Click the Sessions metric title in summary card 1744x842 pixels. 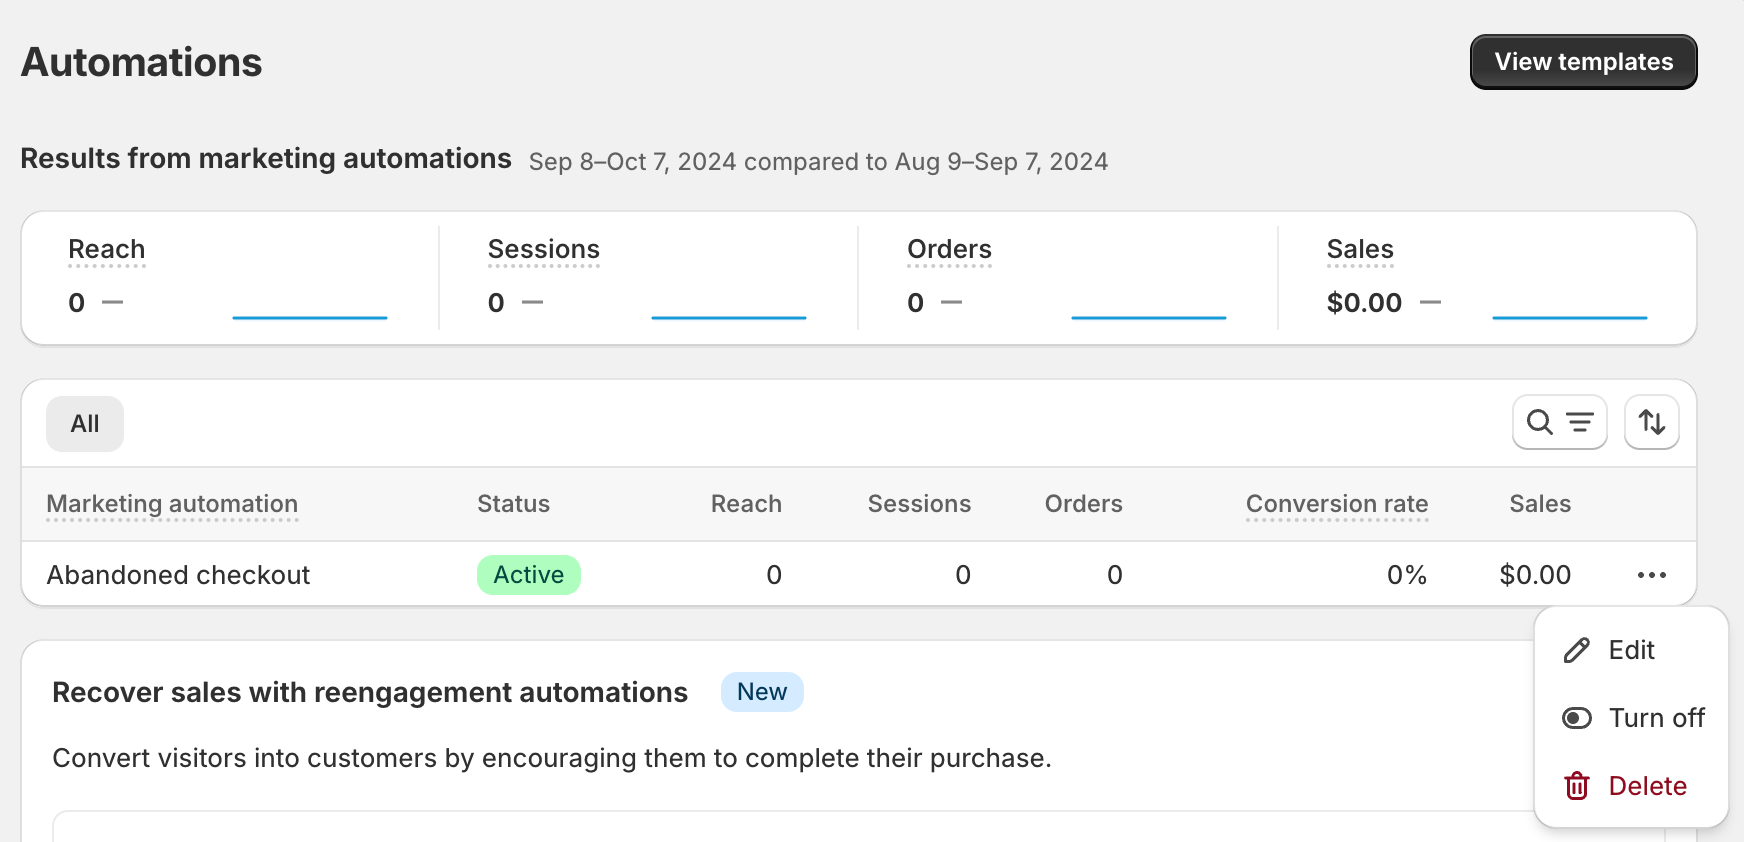[x=543, y=249]
